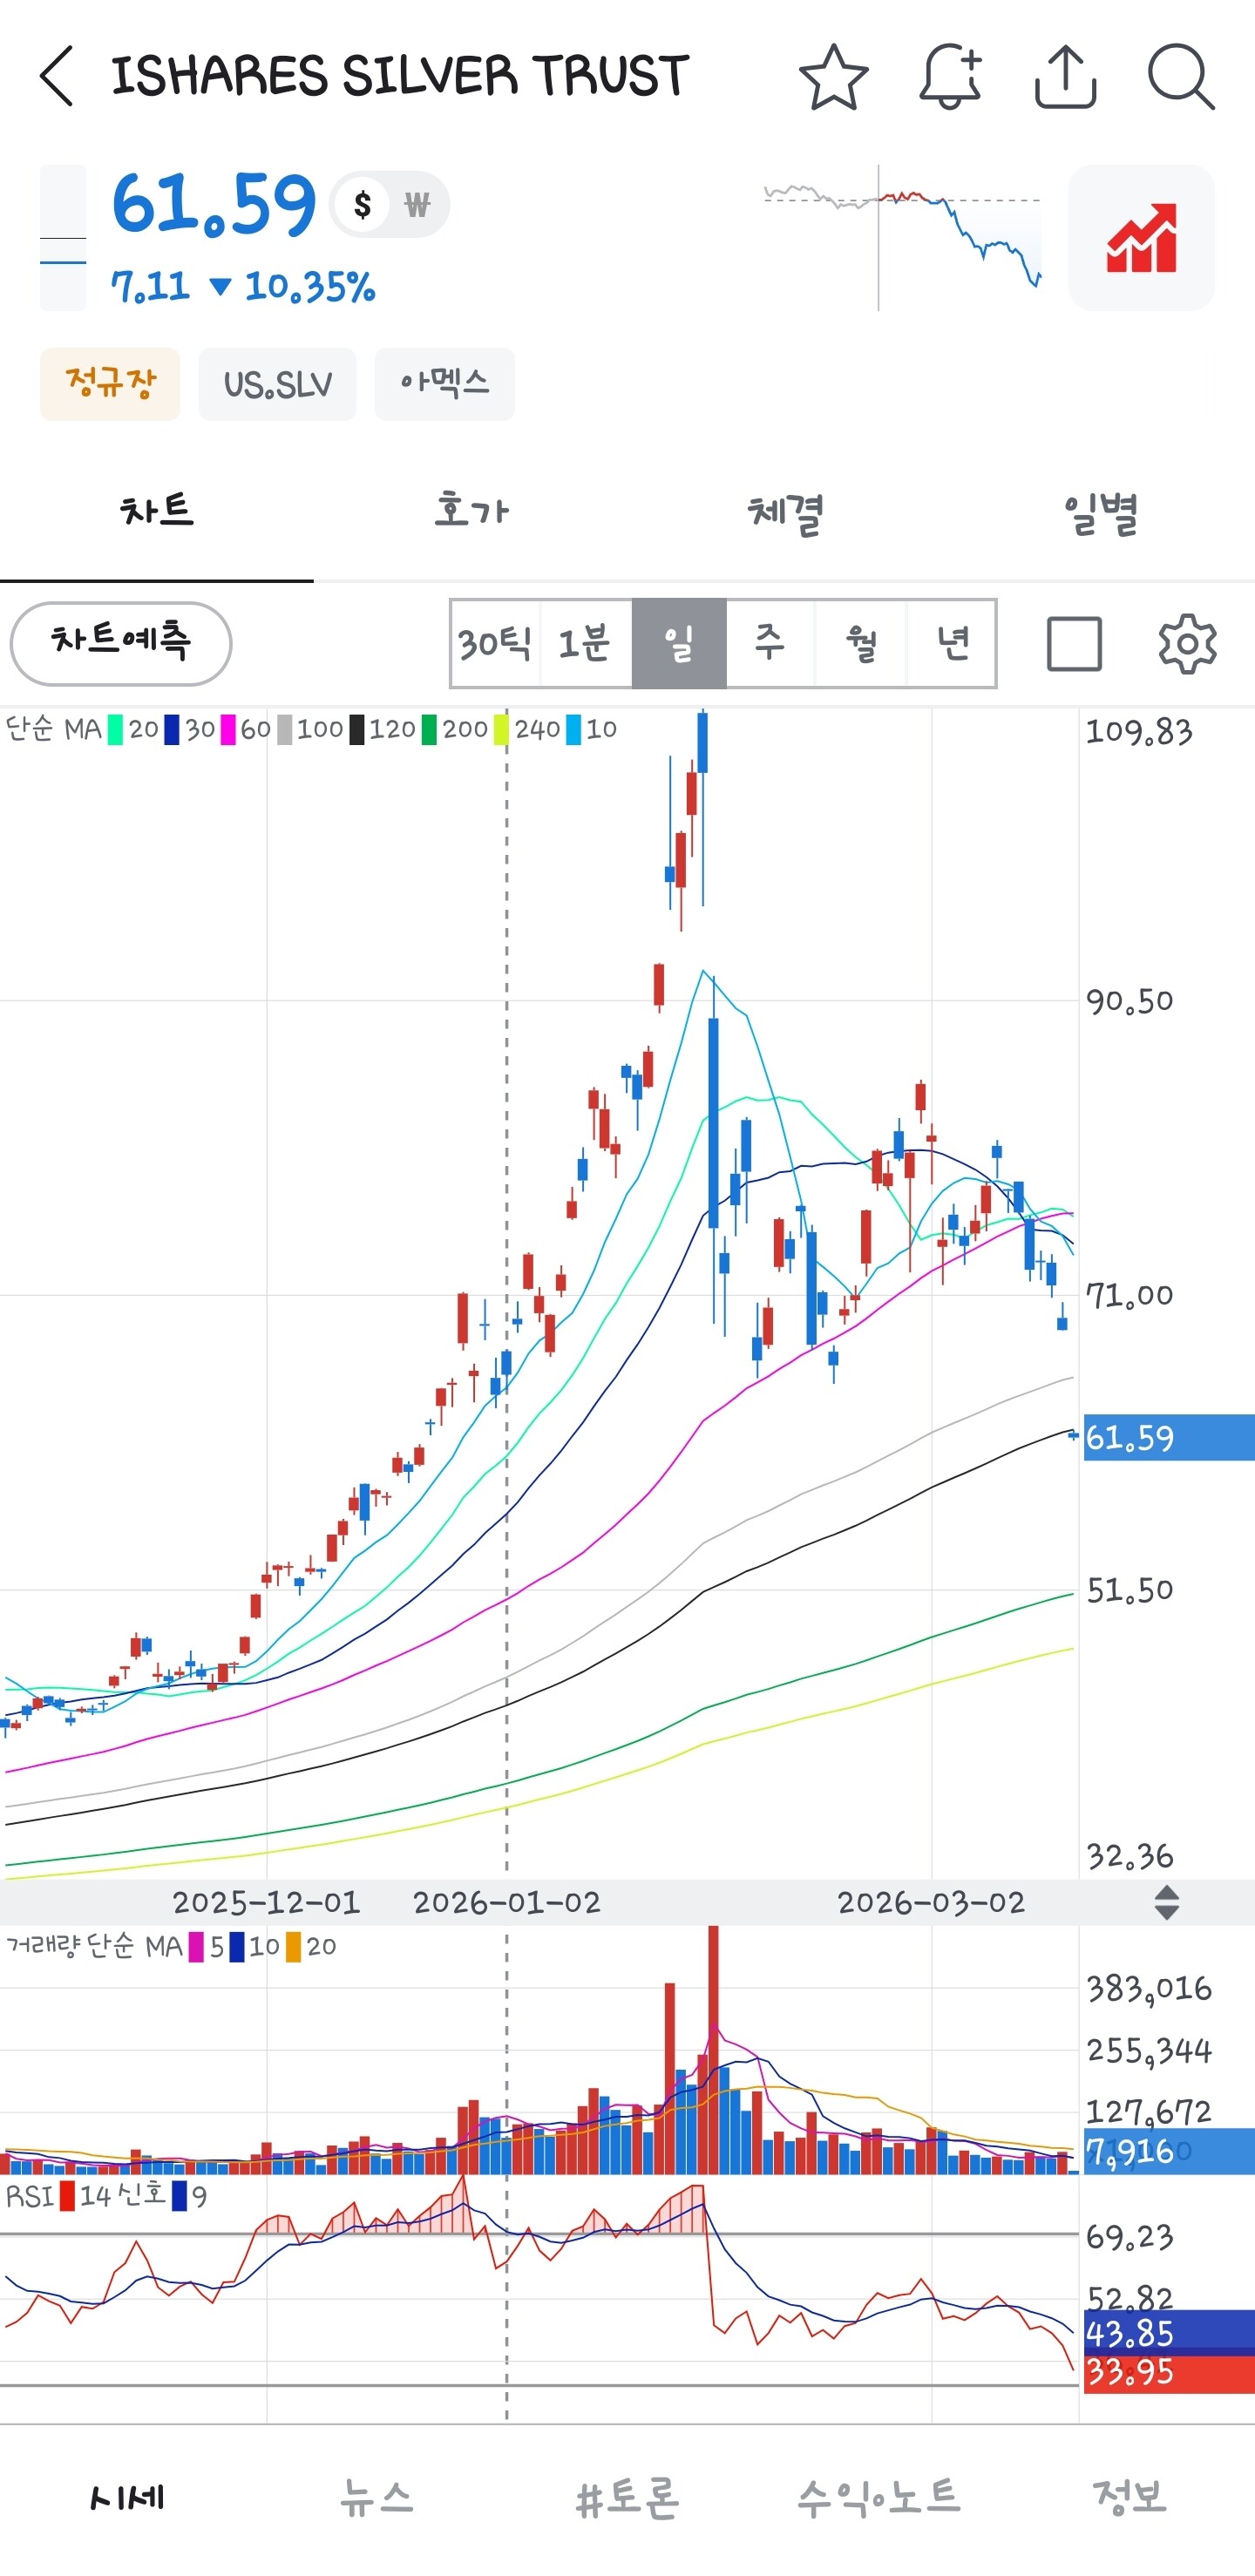Open the #토론 bottom tab
This screenshot has width=1255, height=2576.
628,2497
